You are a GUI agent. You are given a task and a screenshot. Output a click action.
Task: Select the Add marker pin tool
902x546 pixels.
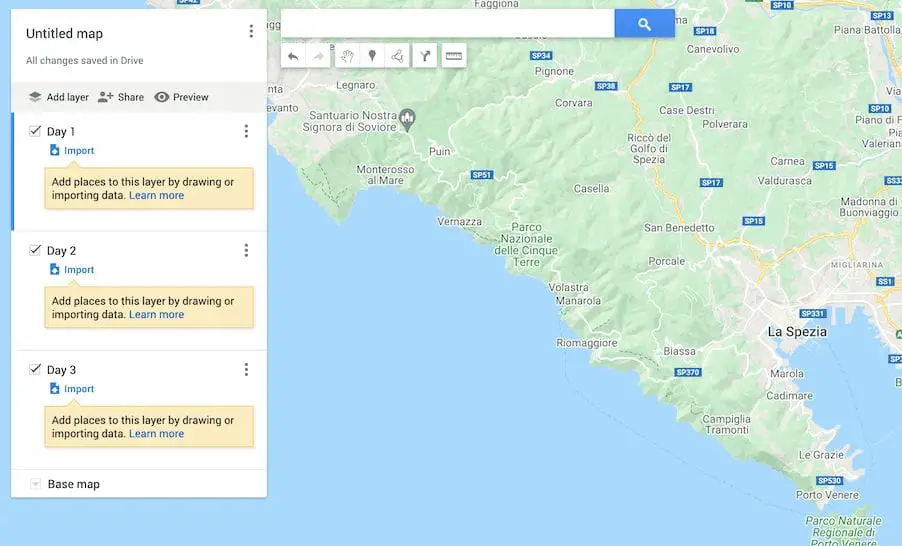[x=372, y=56]
